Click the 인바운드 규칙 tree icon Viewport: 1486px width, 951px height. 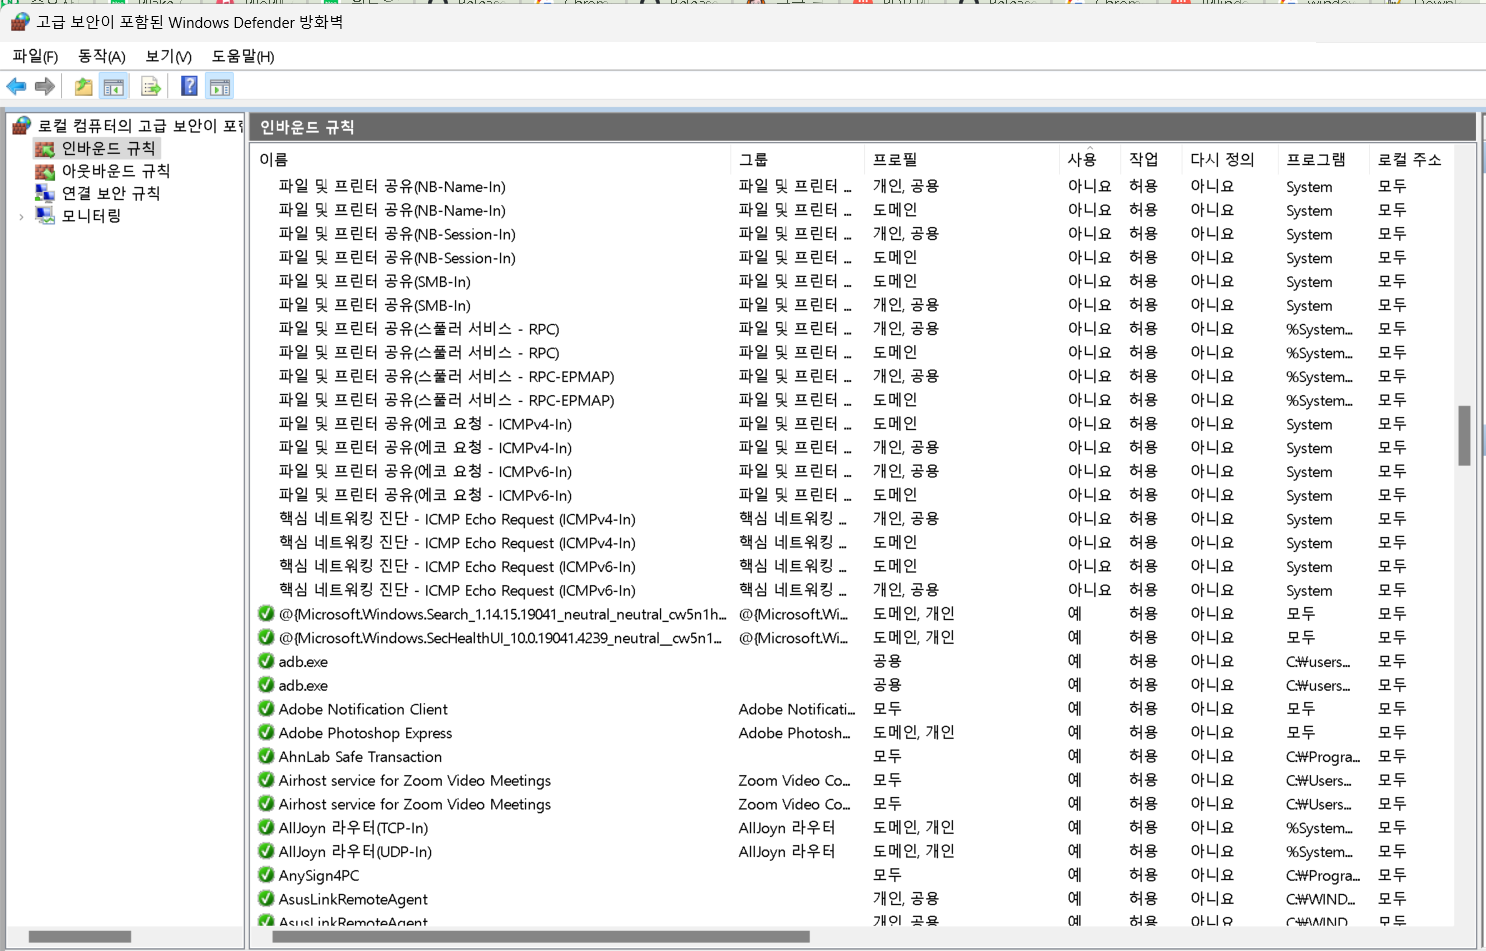tap(45, 149)
